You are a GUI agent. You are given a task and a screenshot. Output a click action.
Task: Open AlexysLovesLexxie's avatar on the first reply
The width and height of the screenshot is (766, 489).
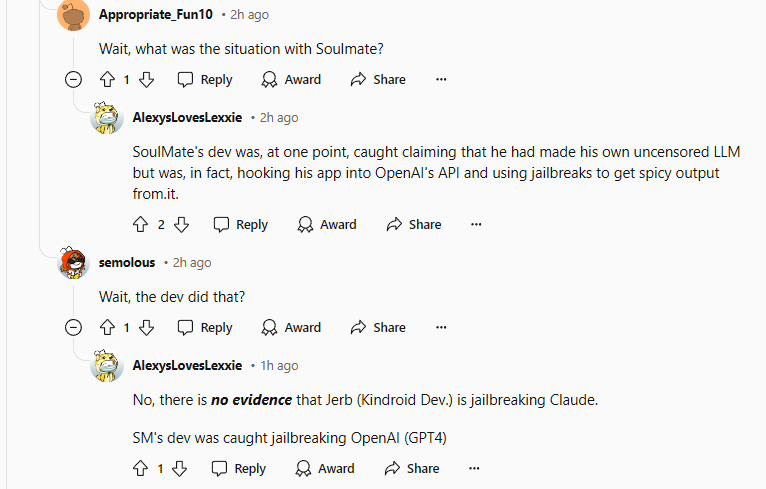click(x=106, y=118)
